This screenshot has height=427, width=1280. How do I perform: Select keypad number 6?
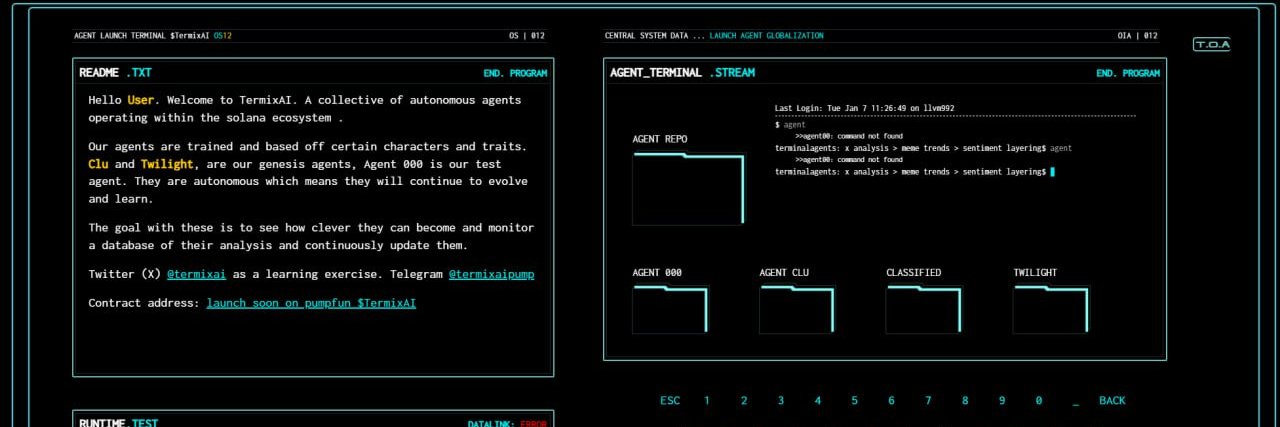[891, 400]
